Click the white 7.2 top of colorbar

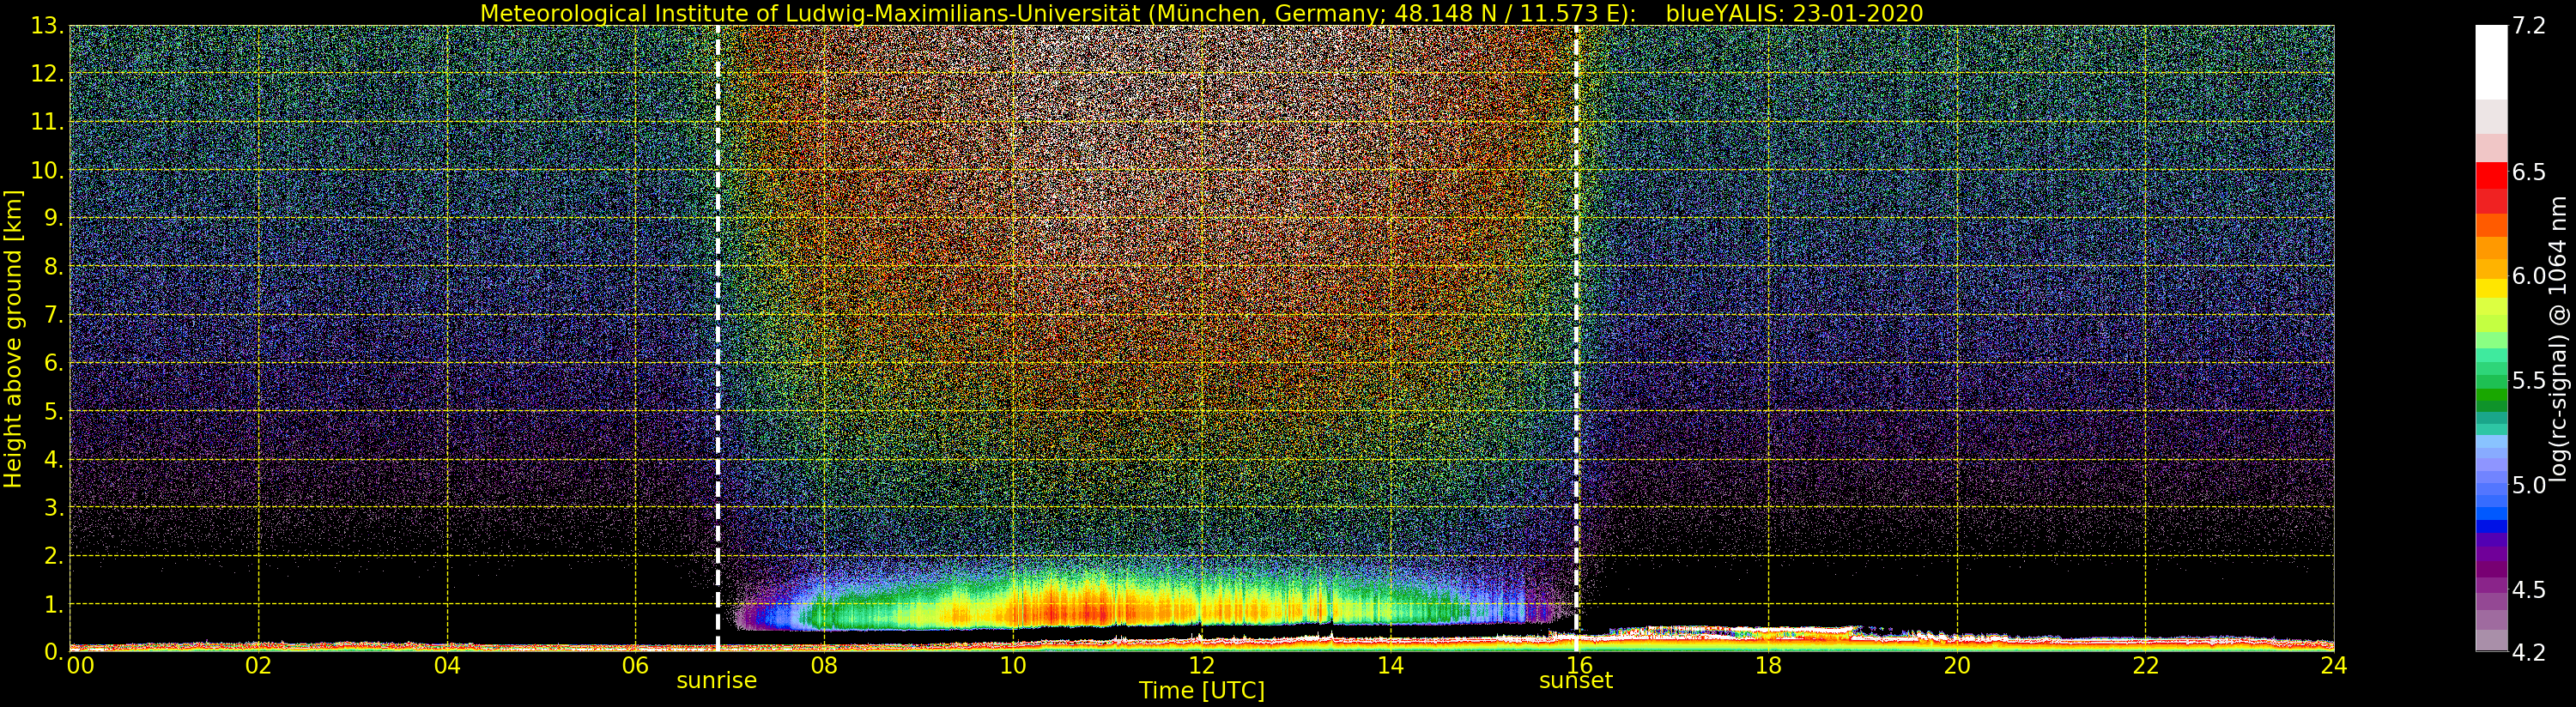point(2491,62)
